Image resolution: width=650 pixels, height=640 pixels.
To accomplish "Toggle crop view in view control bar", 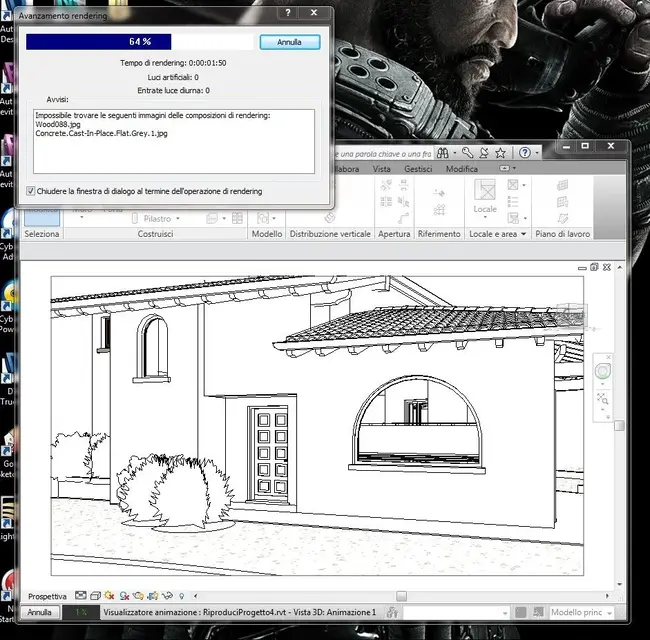I will (x=138, y=596).
